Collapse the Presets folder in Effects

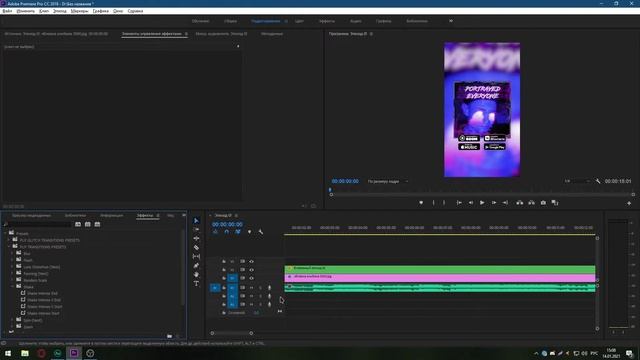(x=6, y=233)
